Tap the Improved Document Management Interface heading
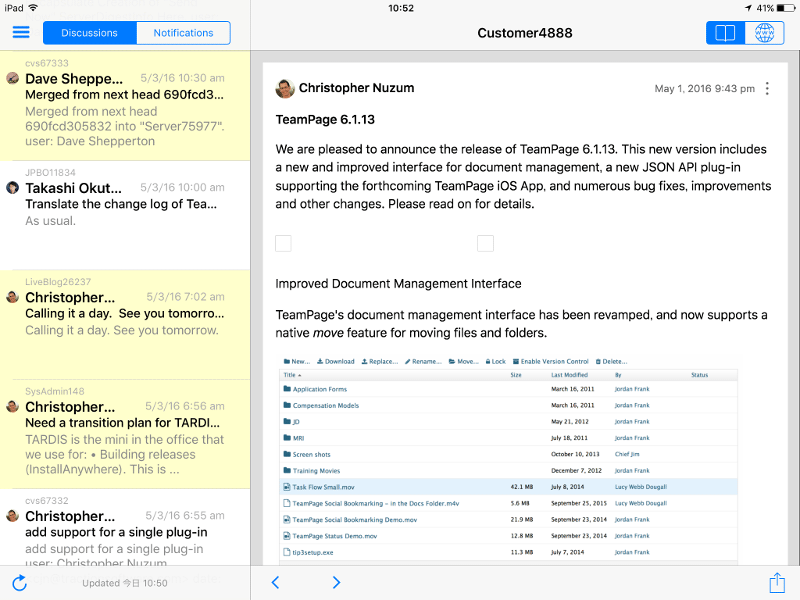 click(398, 284)
